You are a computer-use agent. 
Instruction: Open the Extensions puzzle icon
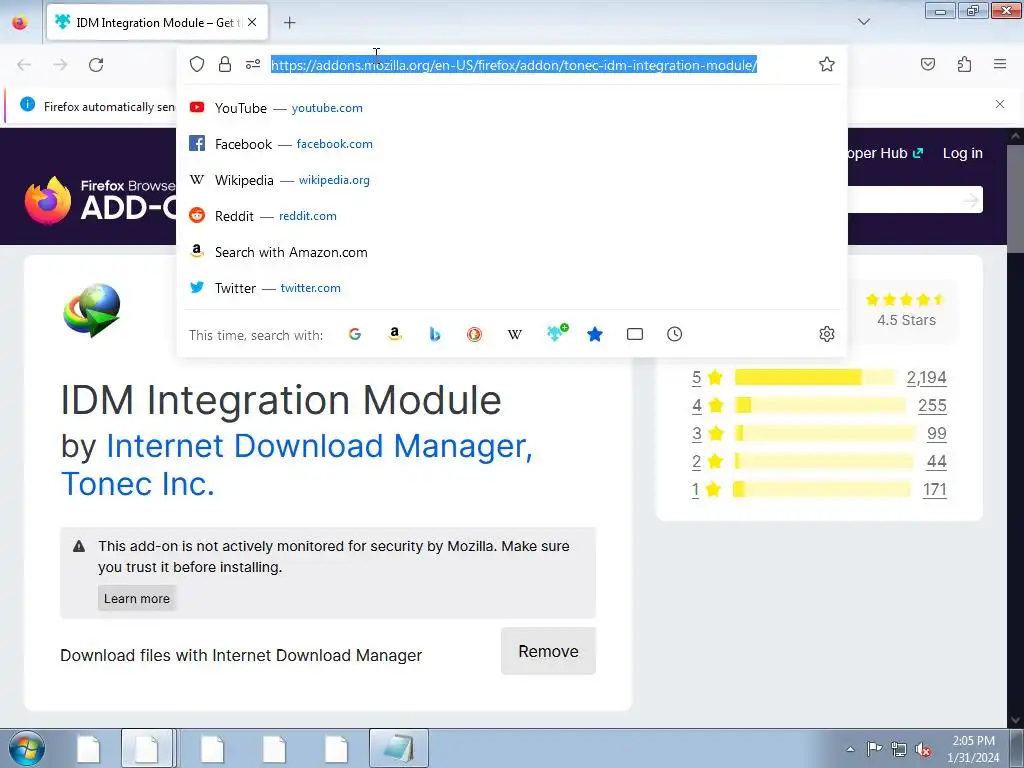tap(964, 64)
